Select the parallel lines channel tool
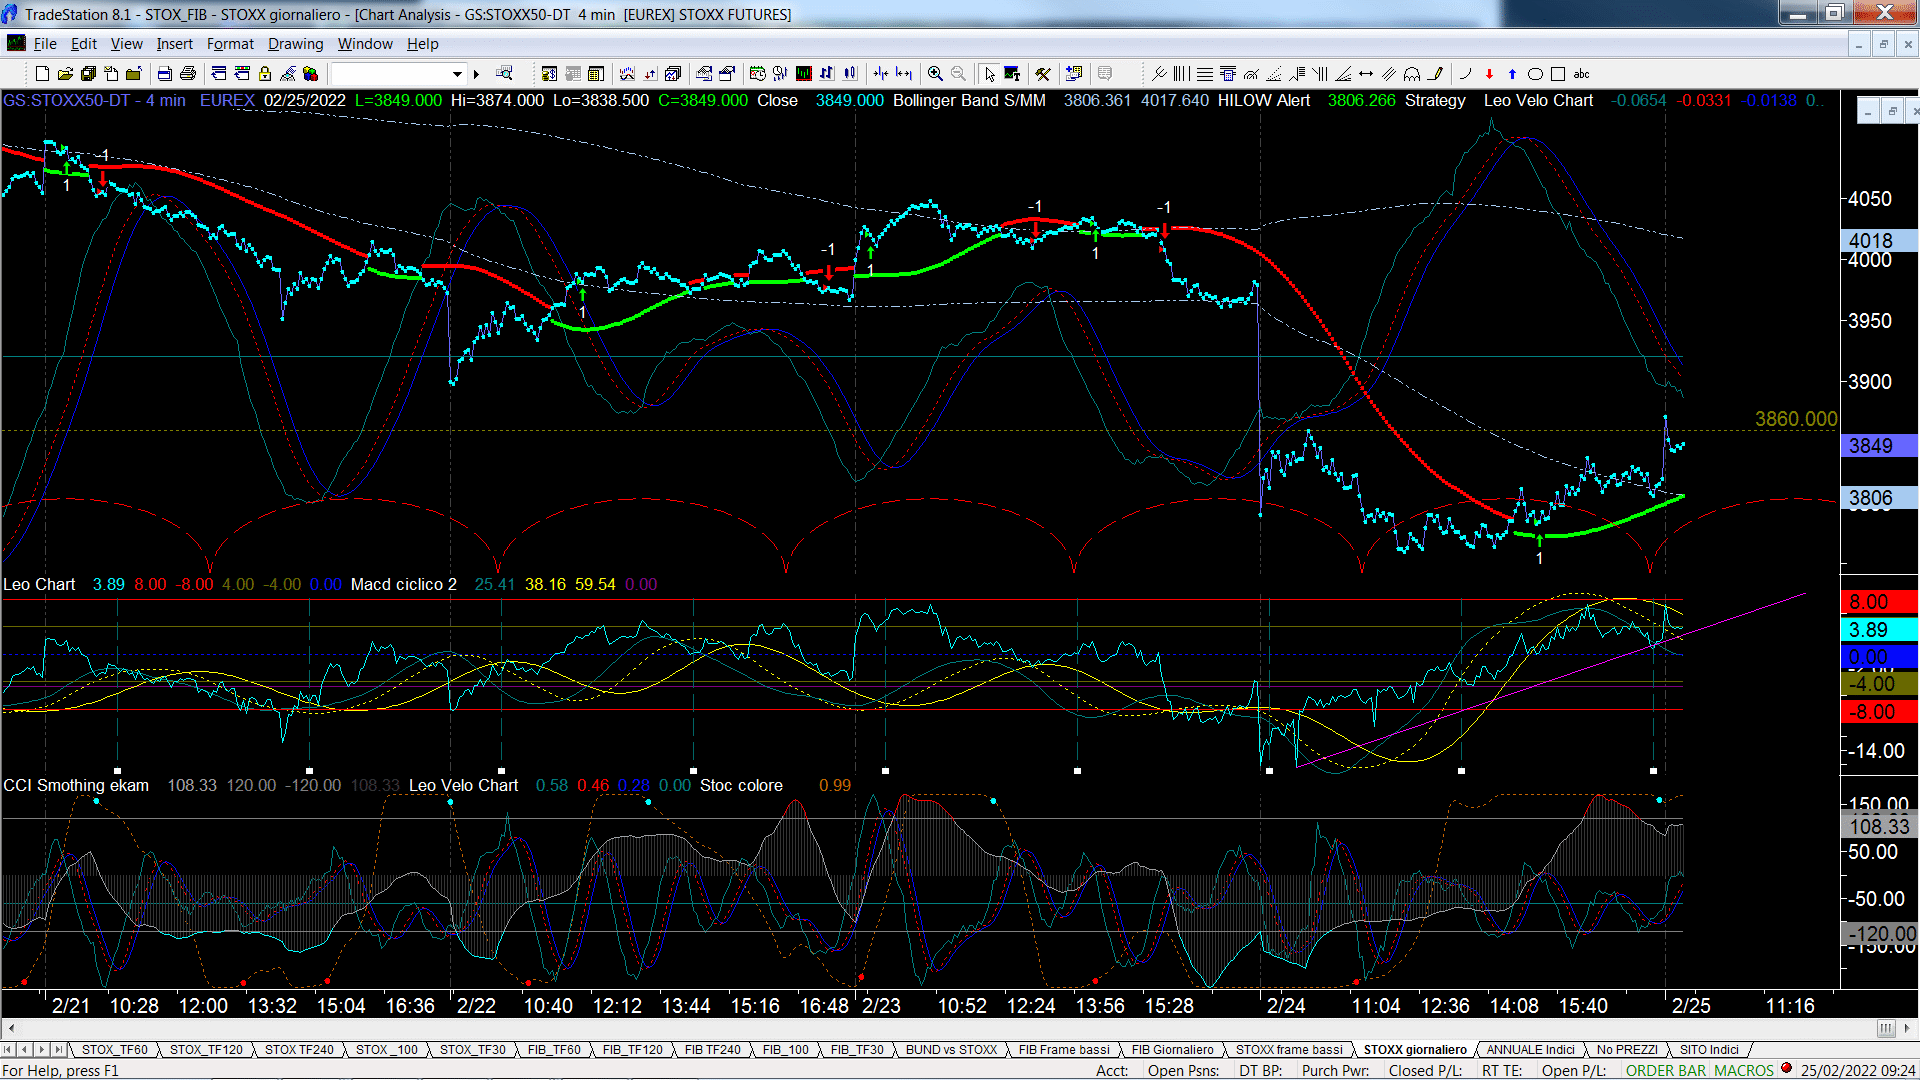 1389,74
